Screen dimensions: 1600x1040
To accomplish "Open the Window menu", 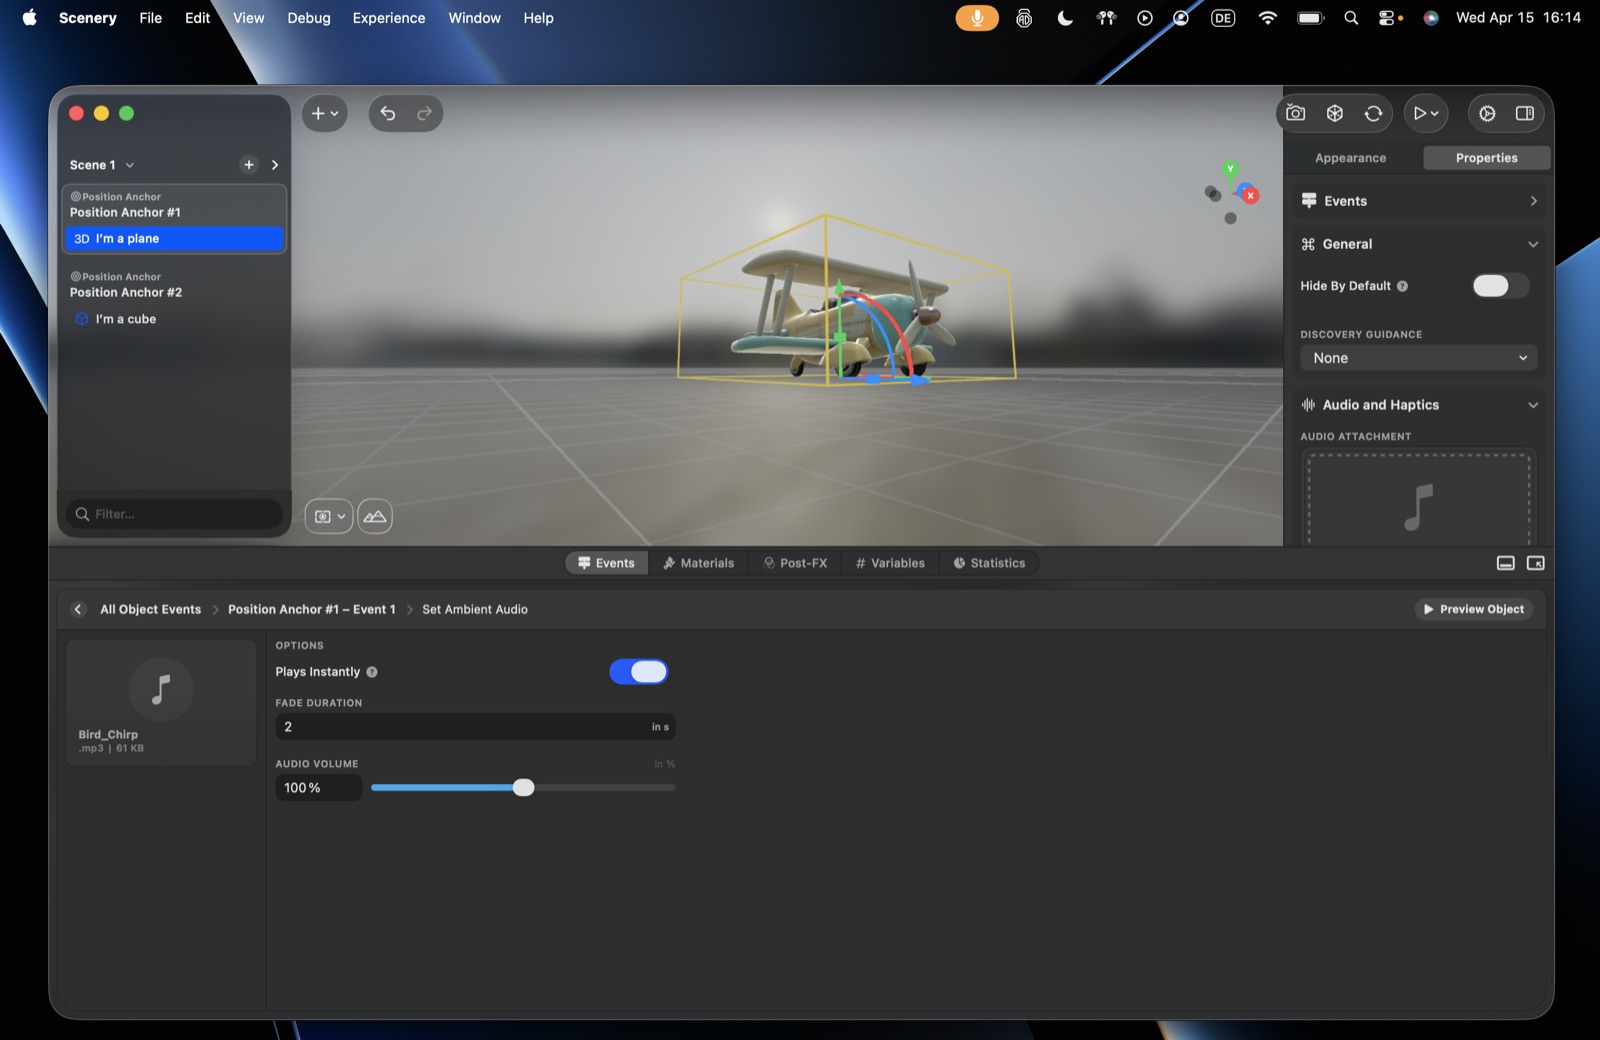I will pyautogui.click(x=474, y=18).
